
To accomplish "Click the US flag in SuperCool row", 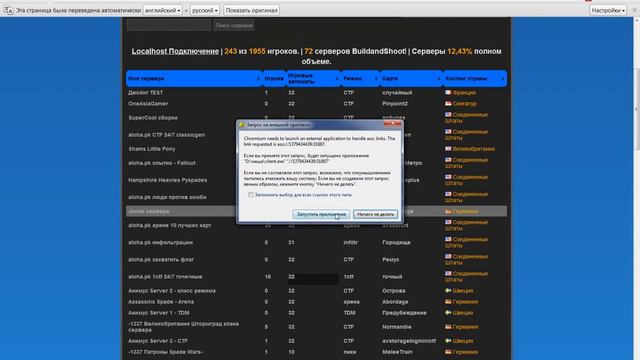I will [448, 115].
